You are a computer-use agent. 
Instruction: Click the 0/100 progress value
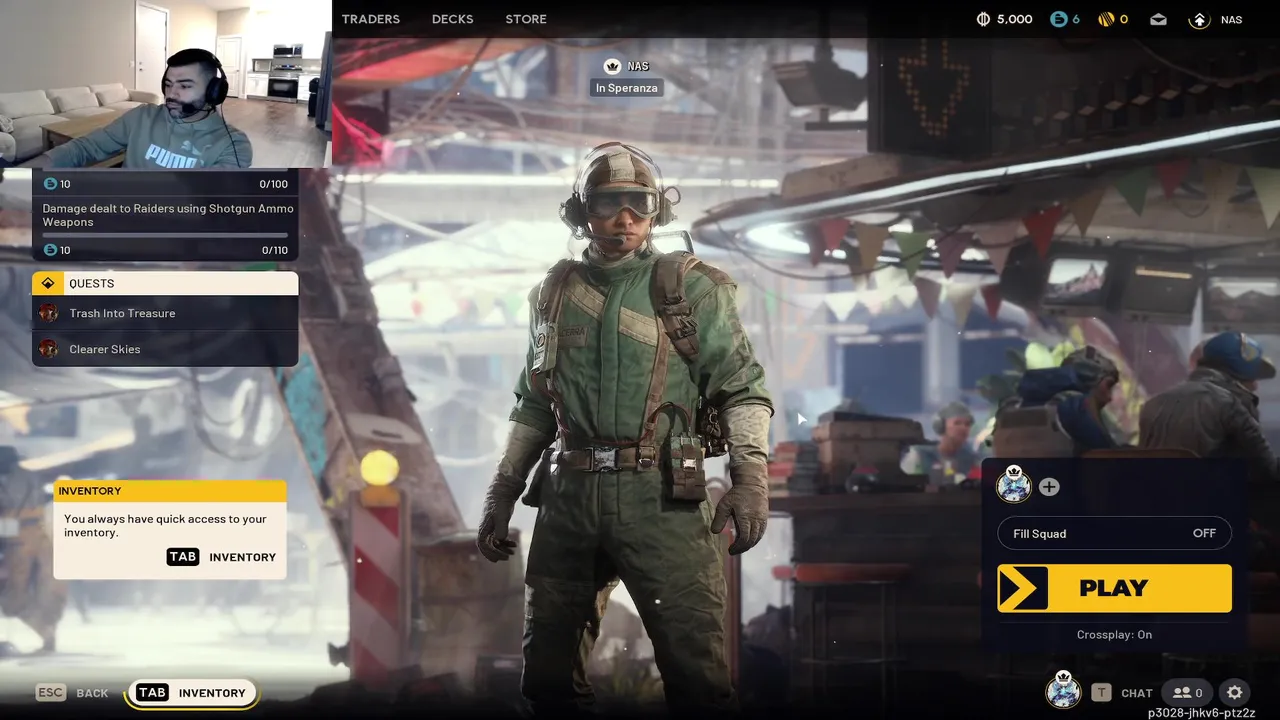click(274, 184)
